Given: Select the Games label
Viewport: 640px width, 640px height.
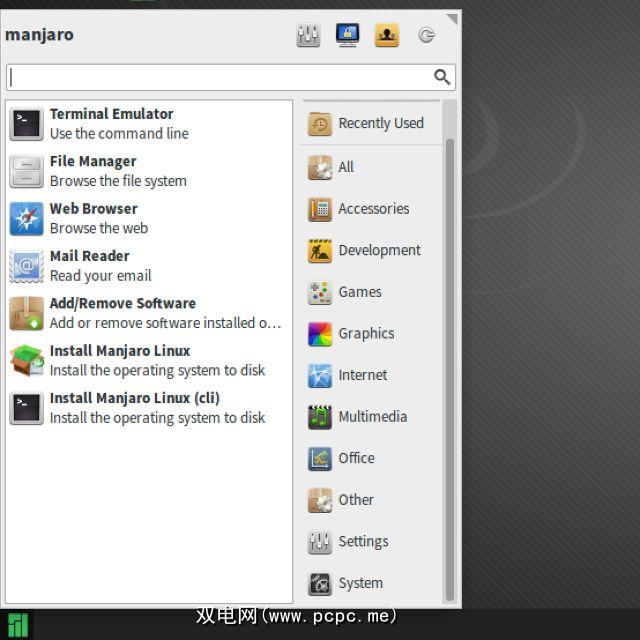Looking at the screenshot, I should click(x=360, y=292).
